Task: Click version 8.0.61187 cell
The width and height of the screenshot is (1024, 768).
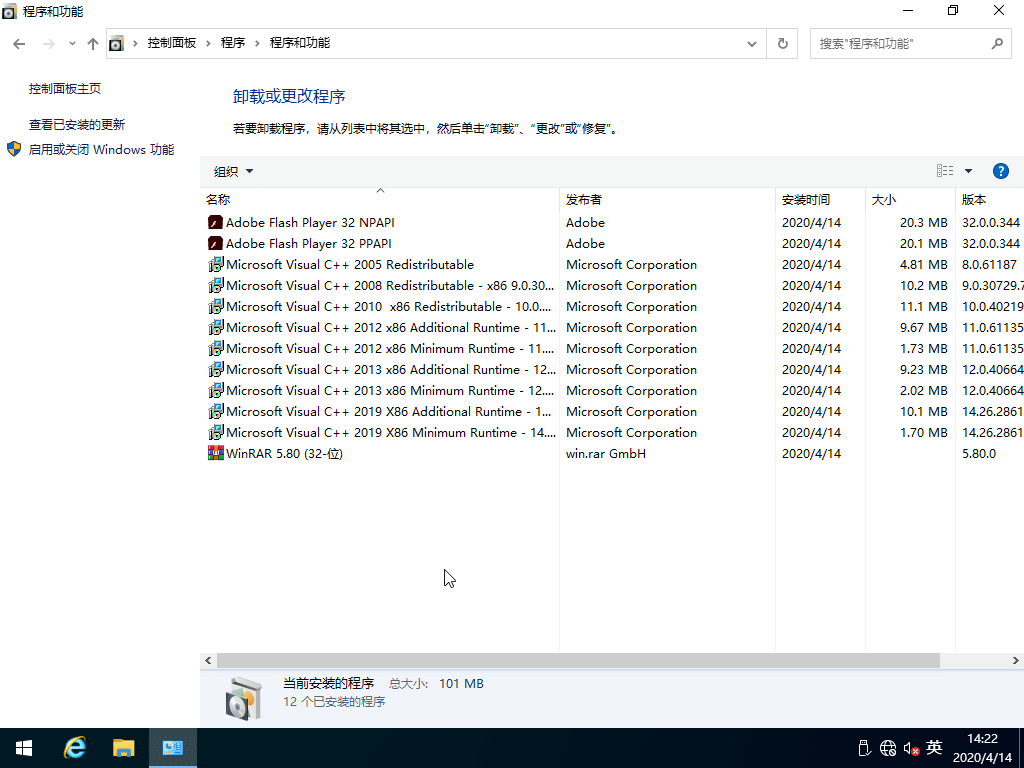Action: [989, 264]
